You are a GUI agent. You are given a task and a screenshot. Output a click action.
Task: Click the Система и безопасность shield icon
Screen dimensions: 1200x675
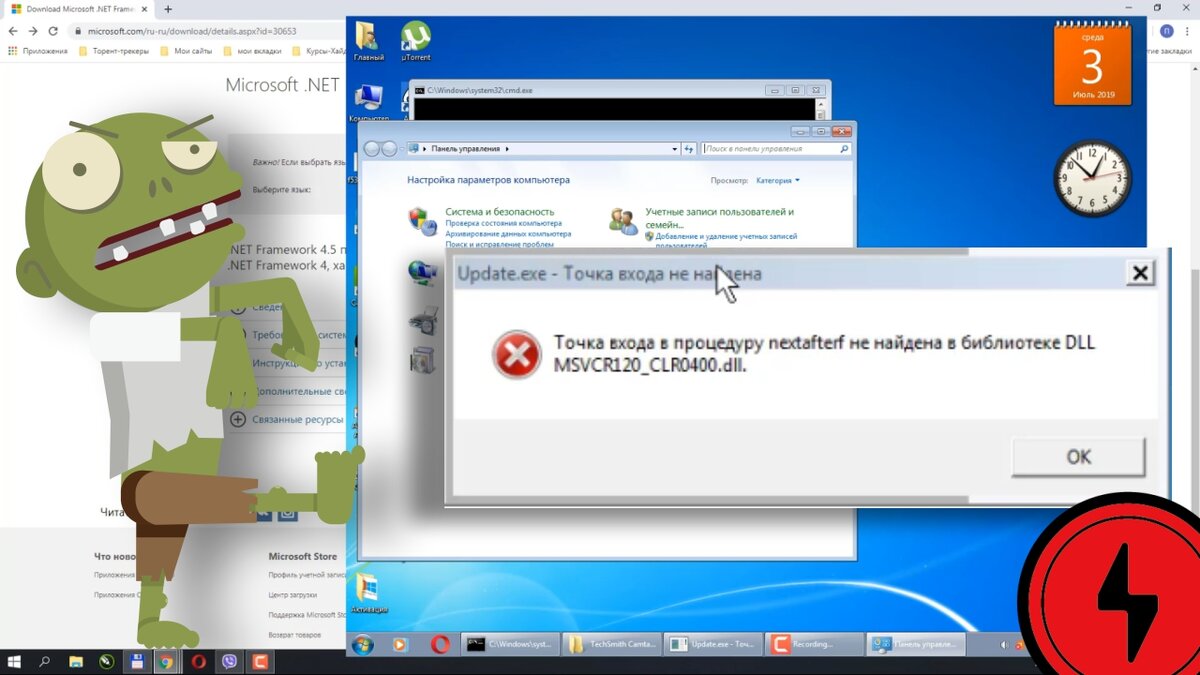423,221
